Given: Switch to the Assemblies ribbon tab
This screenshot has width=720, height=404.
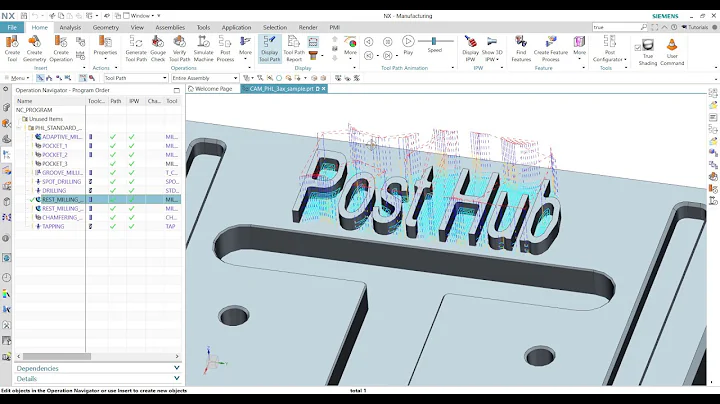Looking at the screenshot, I should tap(170, 28).
